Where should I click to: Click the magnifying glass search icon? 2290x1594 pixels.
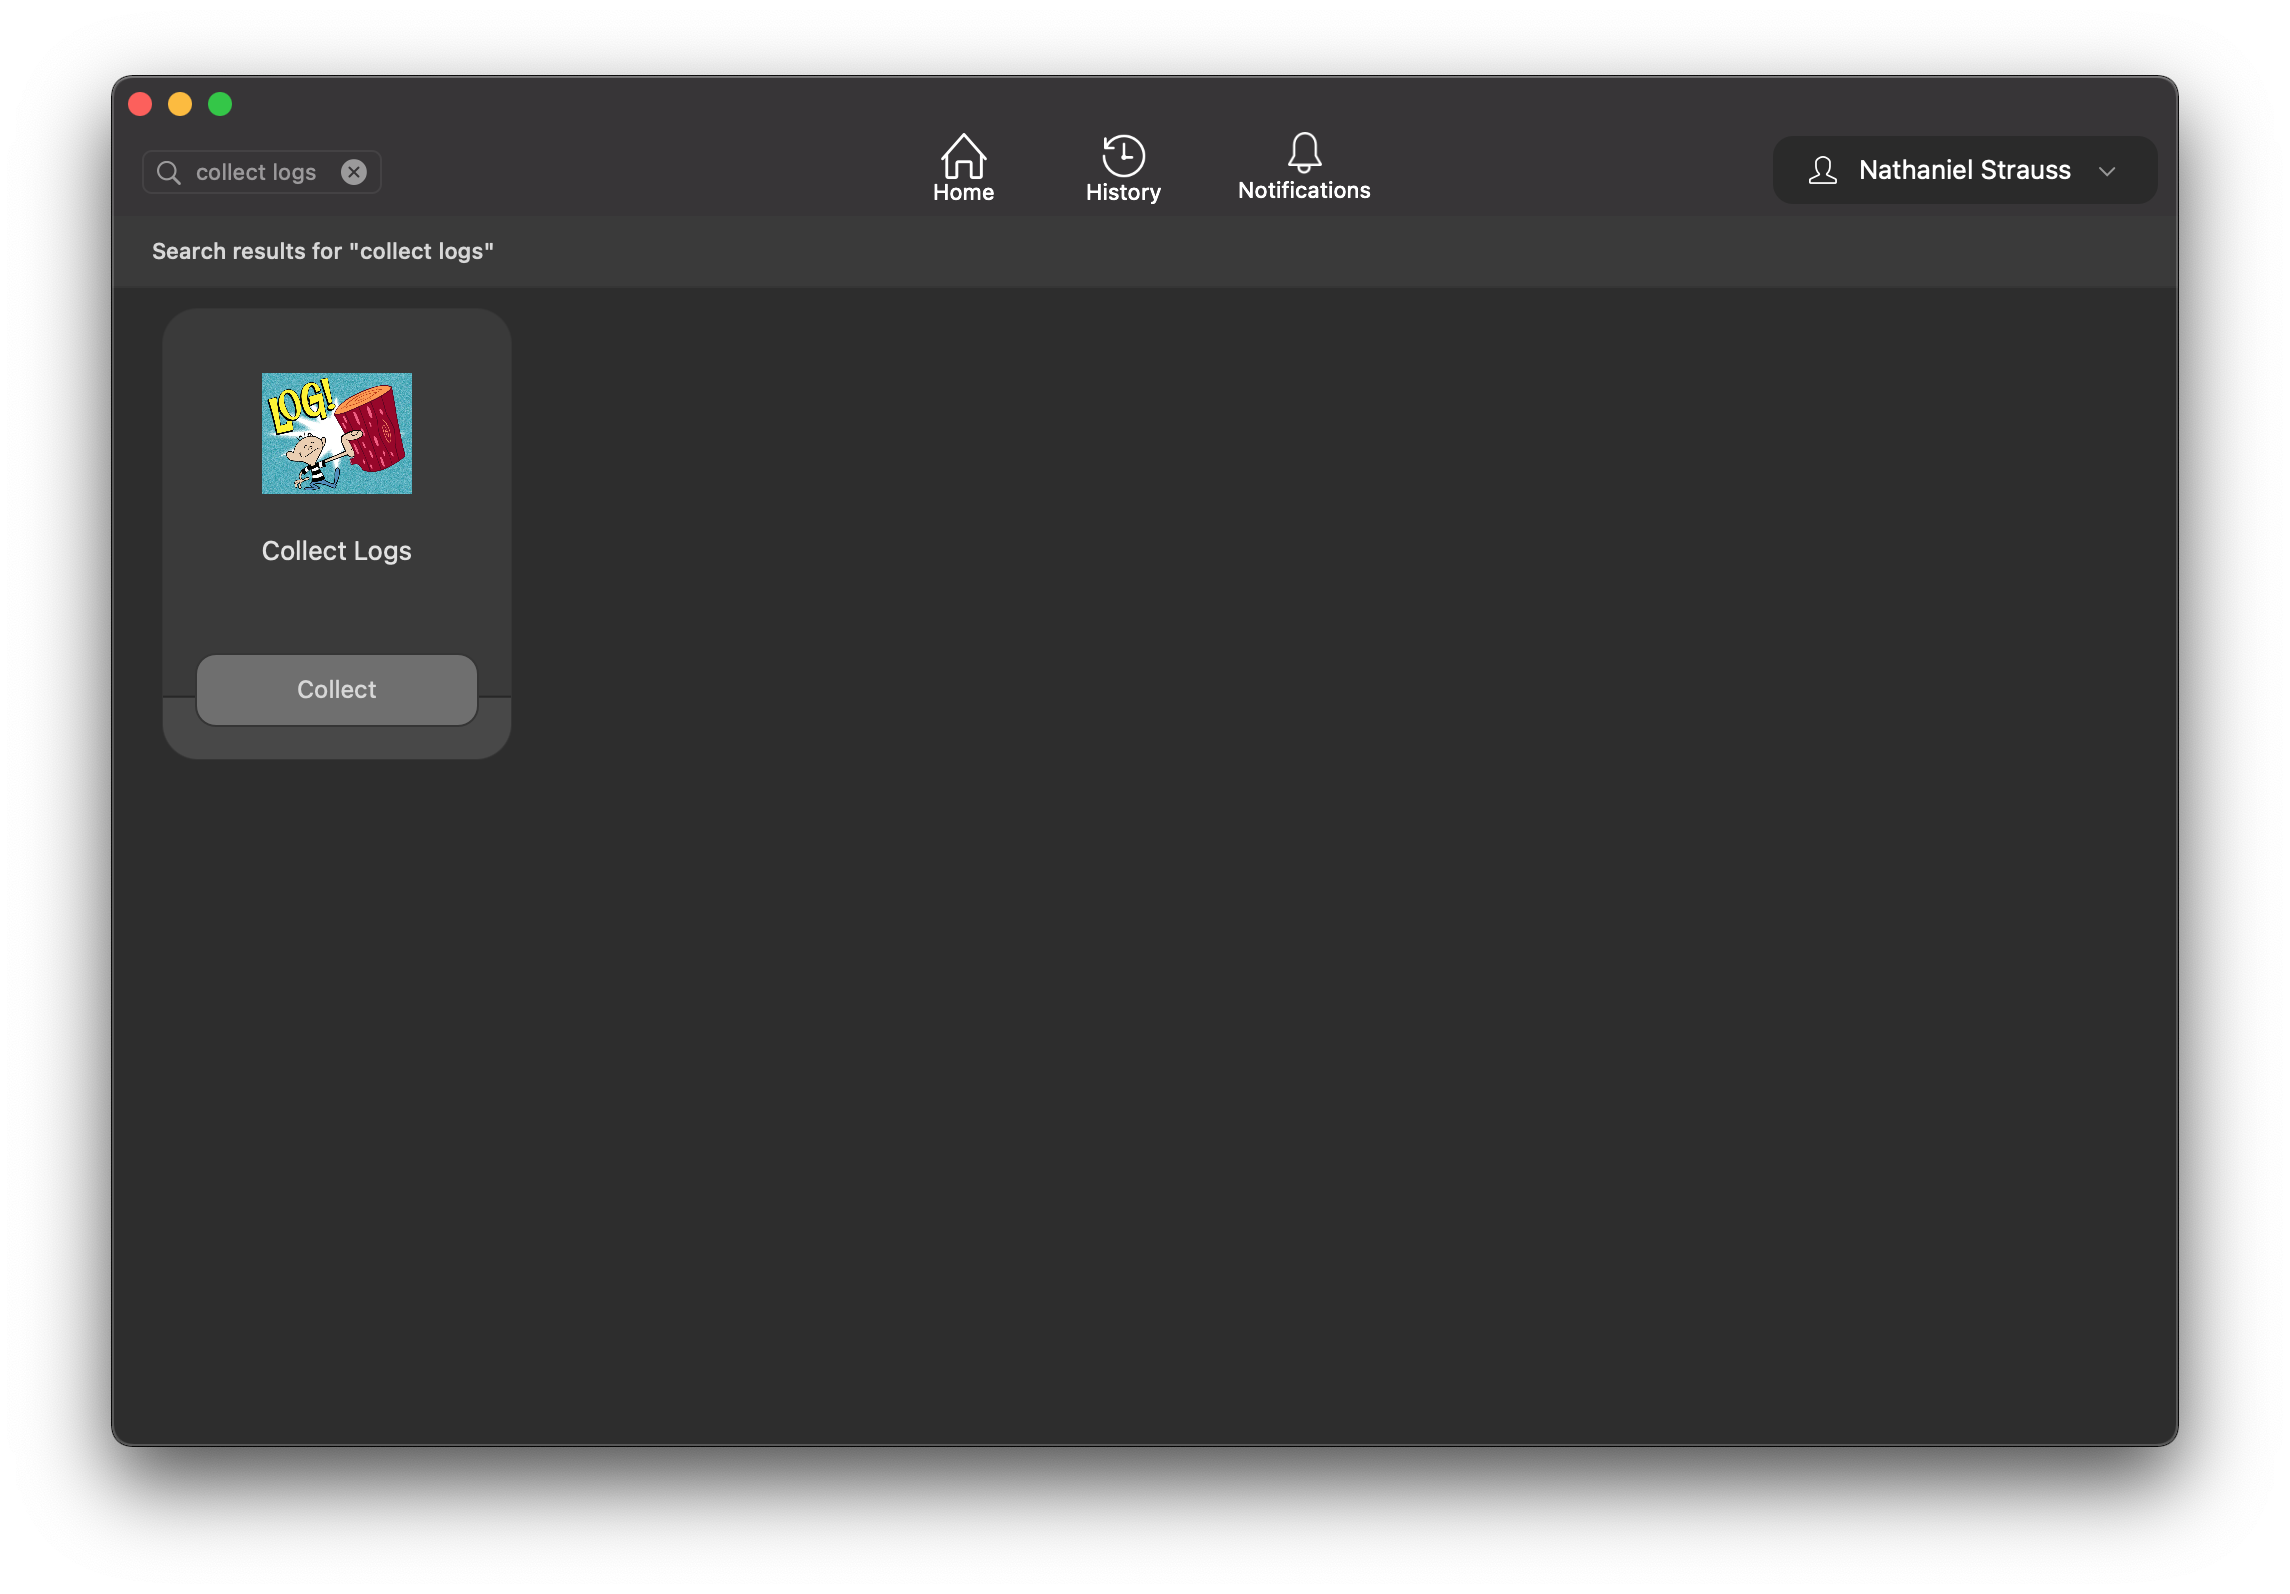coord(169,173)
